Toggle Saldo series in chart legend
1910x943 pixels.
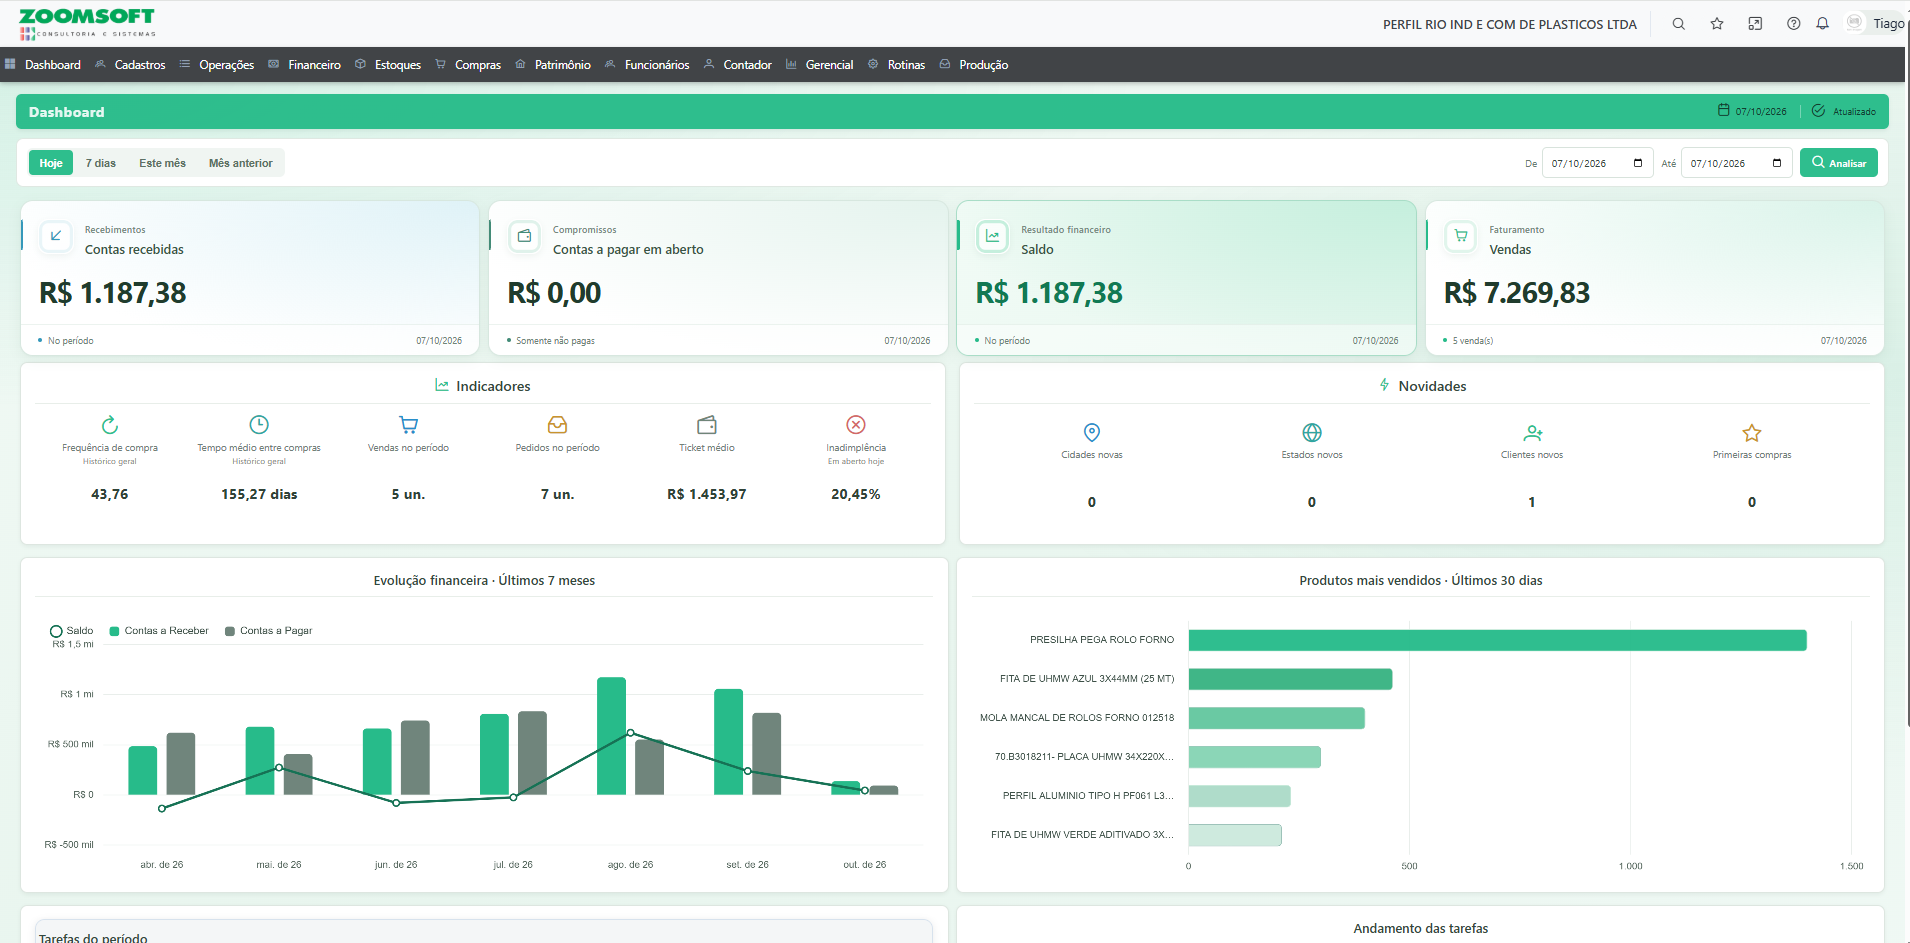click(71, 631)
